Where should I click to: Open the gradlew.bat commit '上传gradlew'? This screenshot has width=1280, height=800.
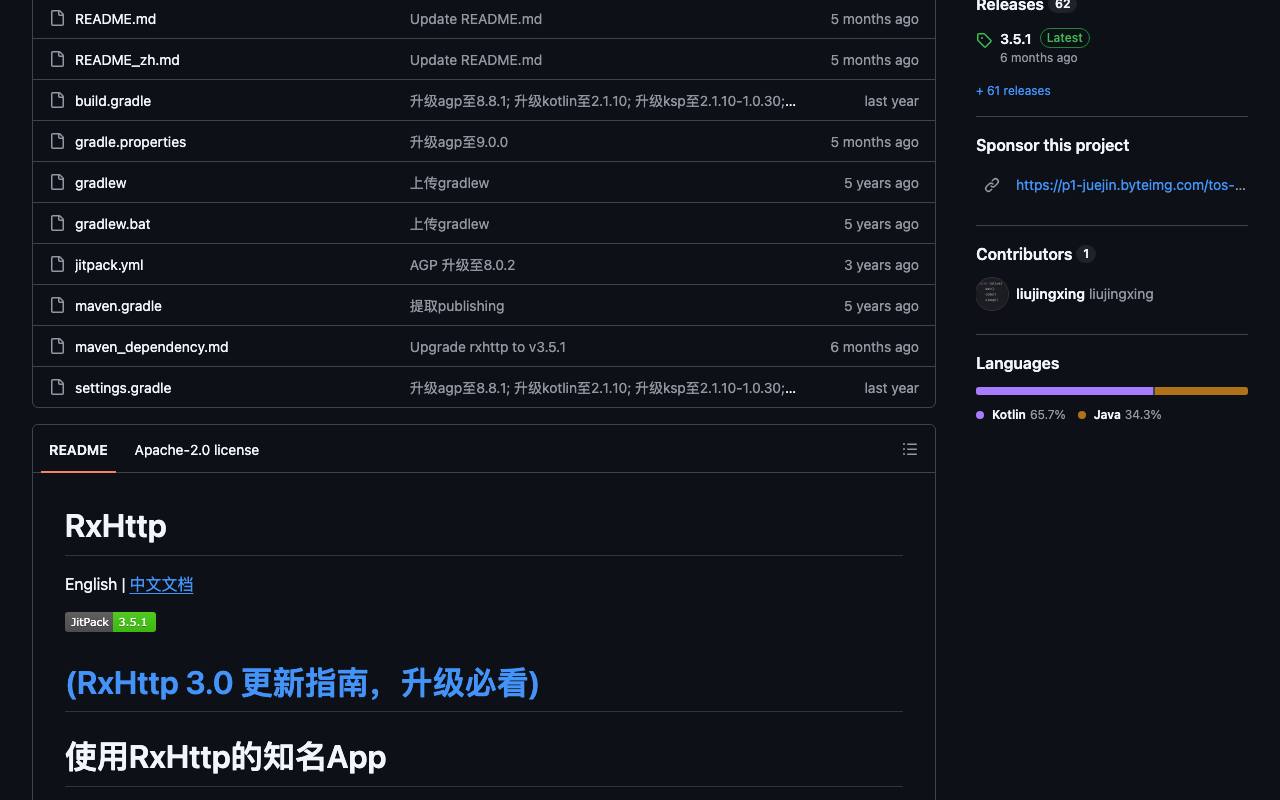449,224
